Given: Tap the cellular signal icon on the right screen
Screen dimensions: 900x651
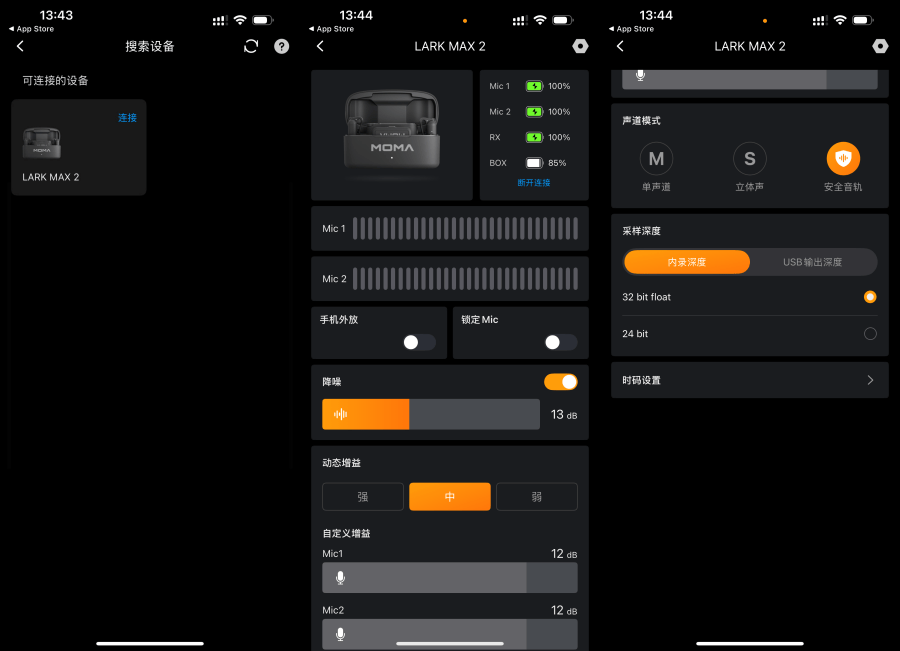Looking at the screenshot, I should coord(820,21).
